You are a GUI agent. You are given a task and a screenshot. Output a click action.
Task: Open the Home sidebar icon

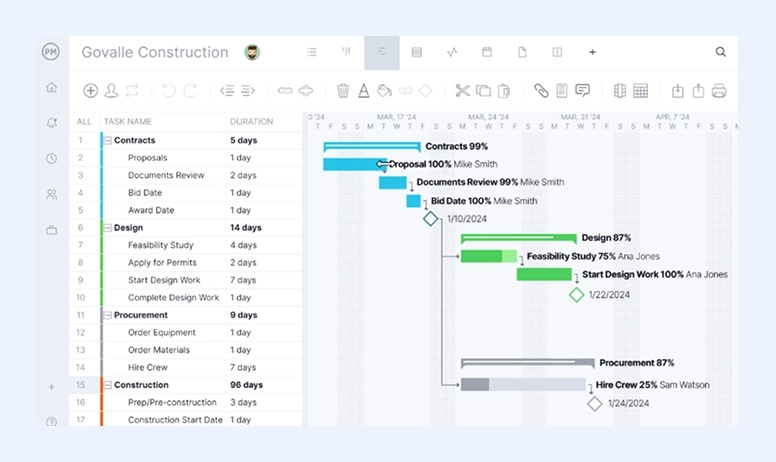click(x=51, y=88)
